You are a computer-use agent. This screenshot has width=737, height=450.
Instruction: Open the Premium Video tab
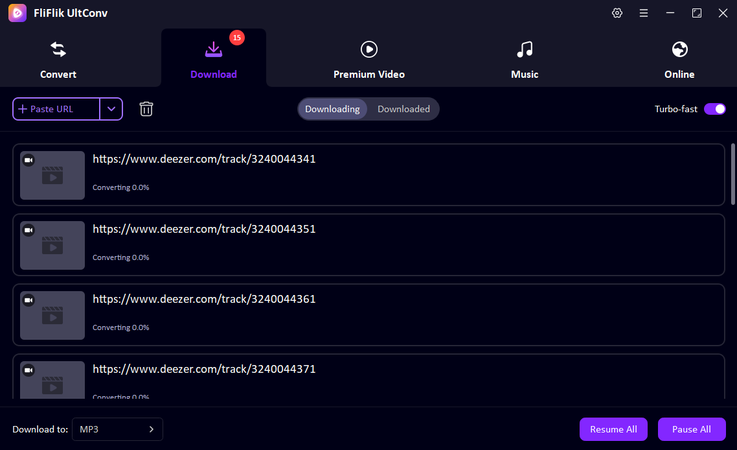[x=369, y=58]
